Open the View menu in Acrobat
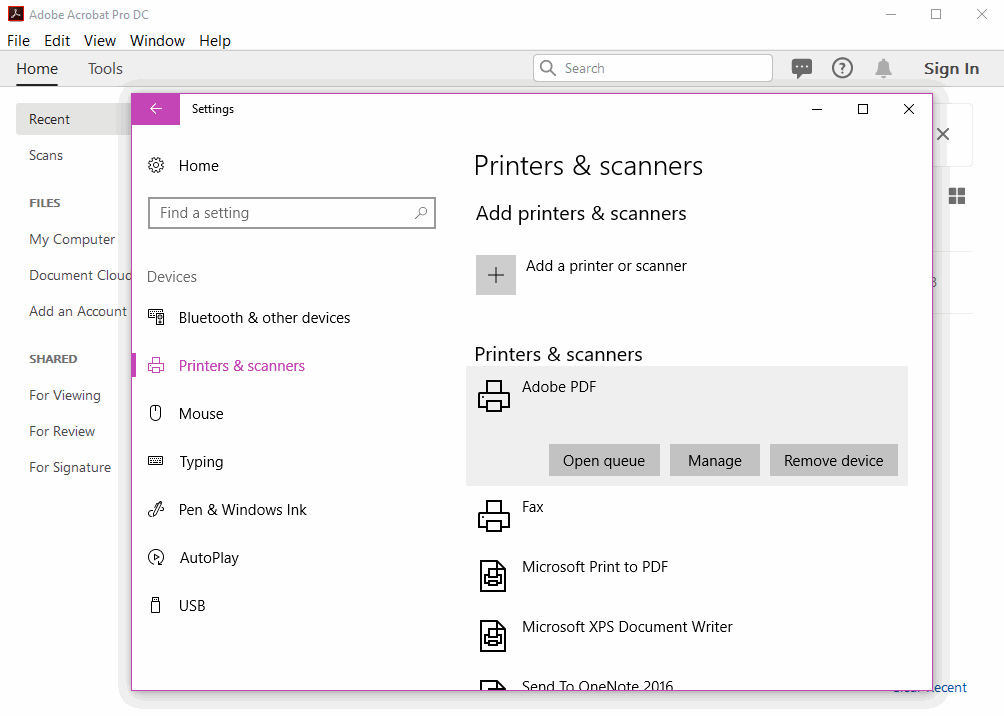The height and width of the screenshot is (716, 1004). click(100, 40)
